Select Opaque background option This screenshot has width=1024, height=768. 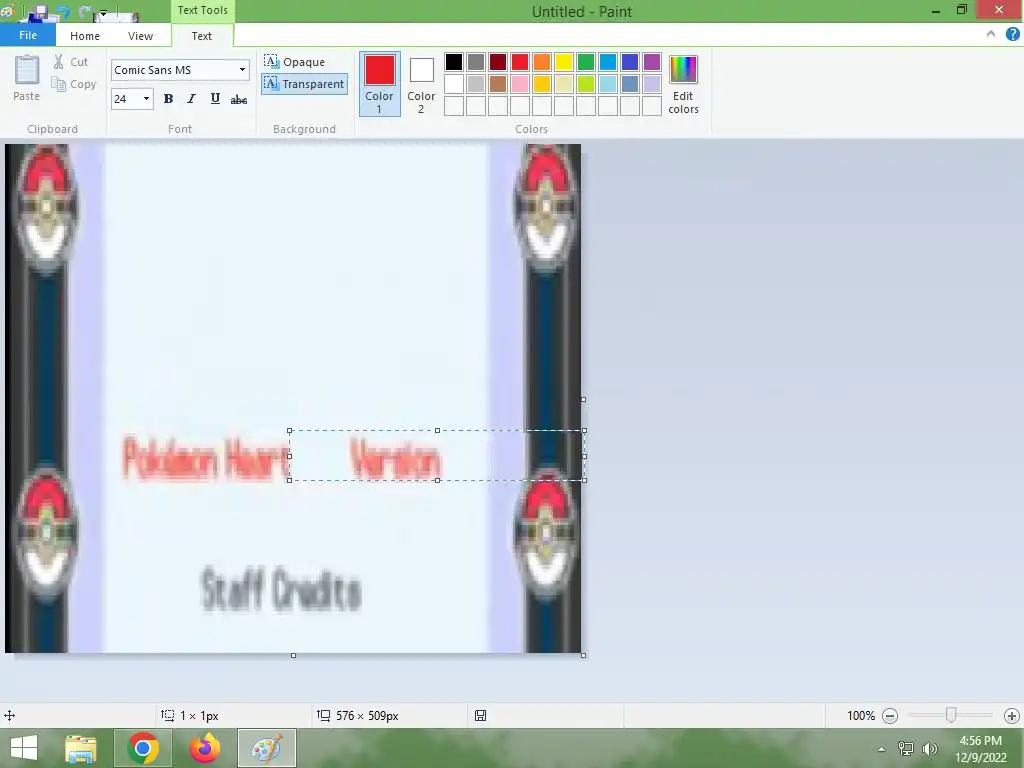295,61
